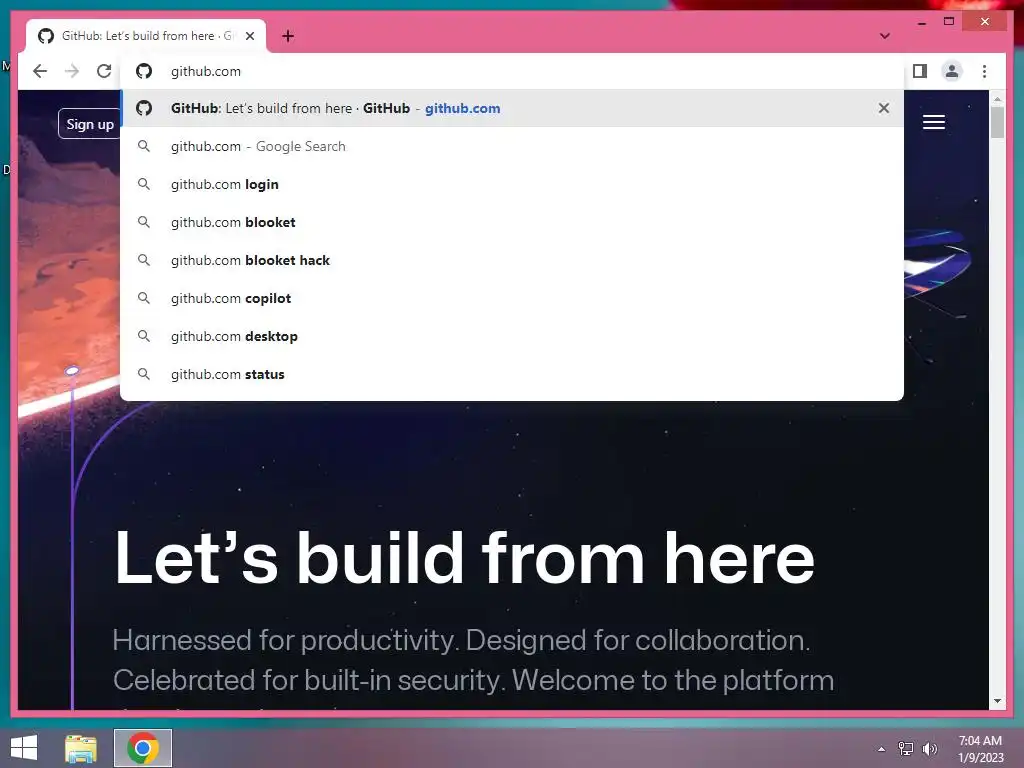Open the Windows Start menu
The width and height of the screenshot is (1024, 768).
coord(24,748)
